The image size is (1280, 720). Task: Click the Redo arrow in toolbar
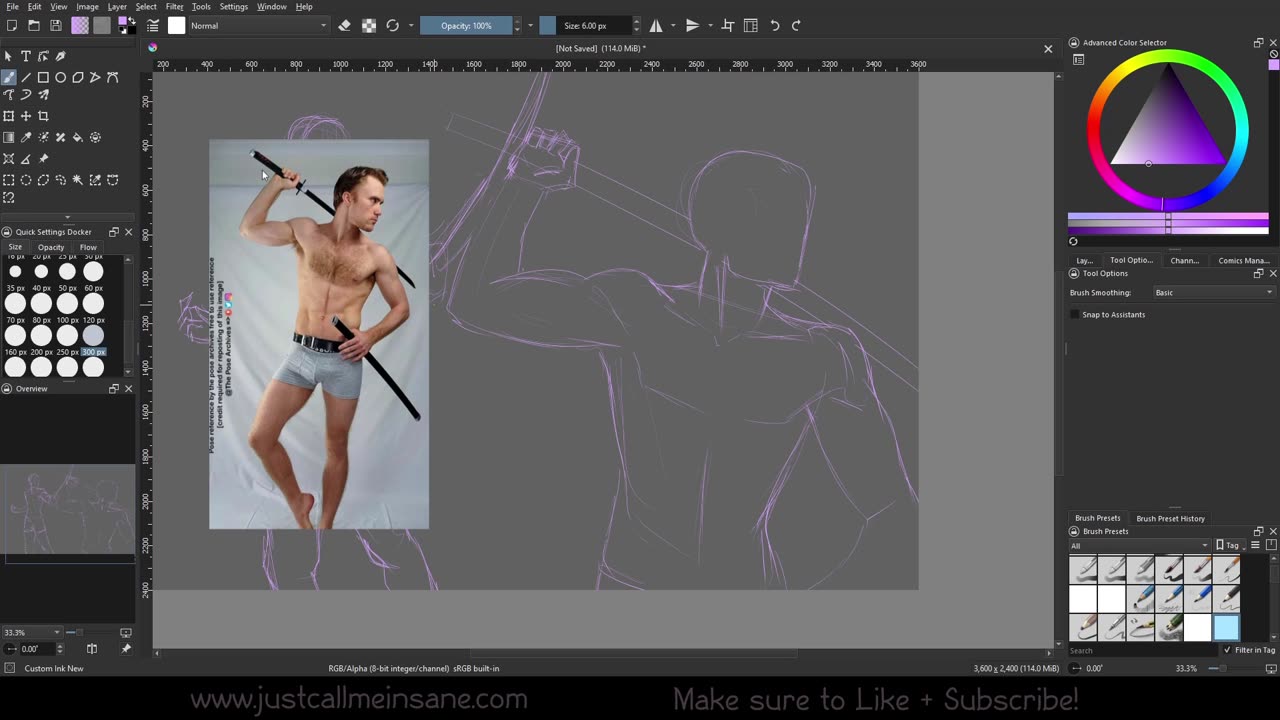[796, 26]
